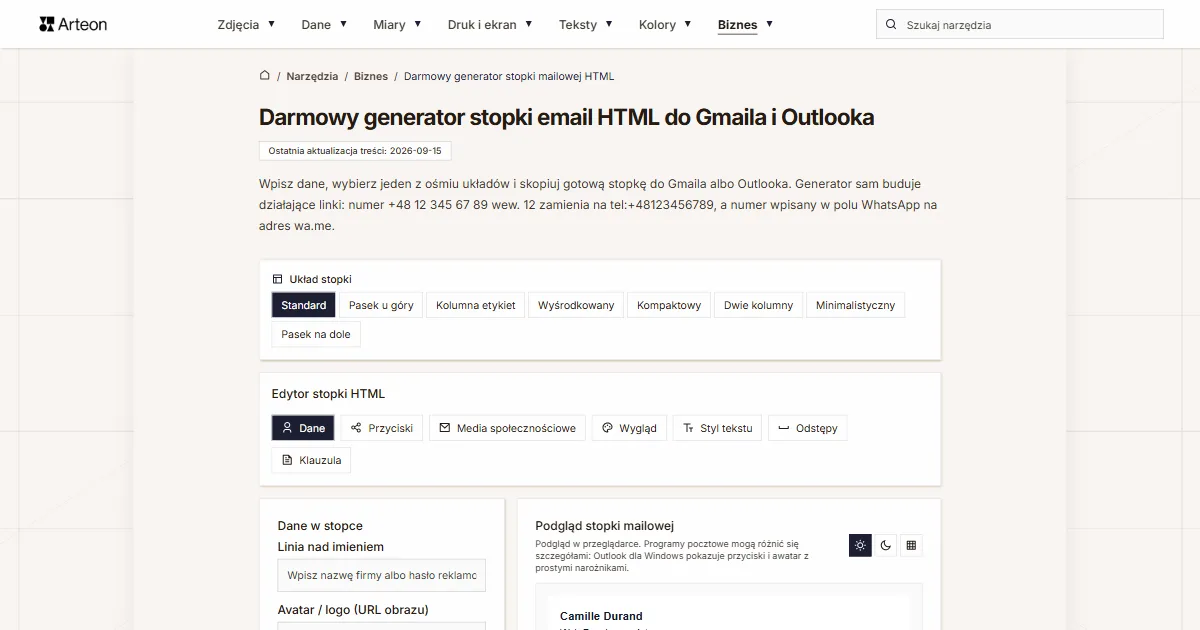Click the Podgląd stopki mailowej heading

605,525
